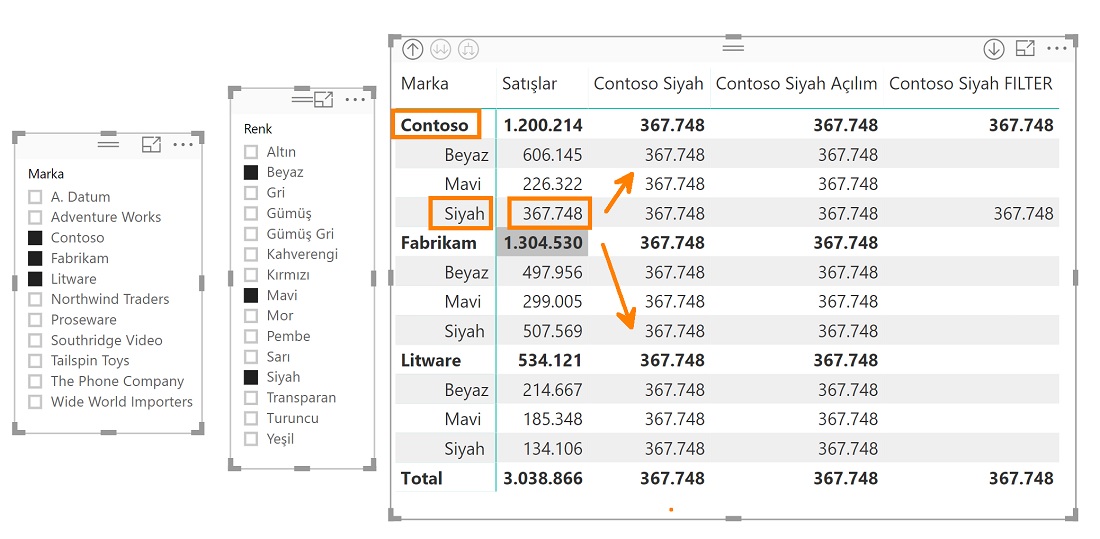Check Kırmızı color option

[250, 275]
